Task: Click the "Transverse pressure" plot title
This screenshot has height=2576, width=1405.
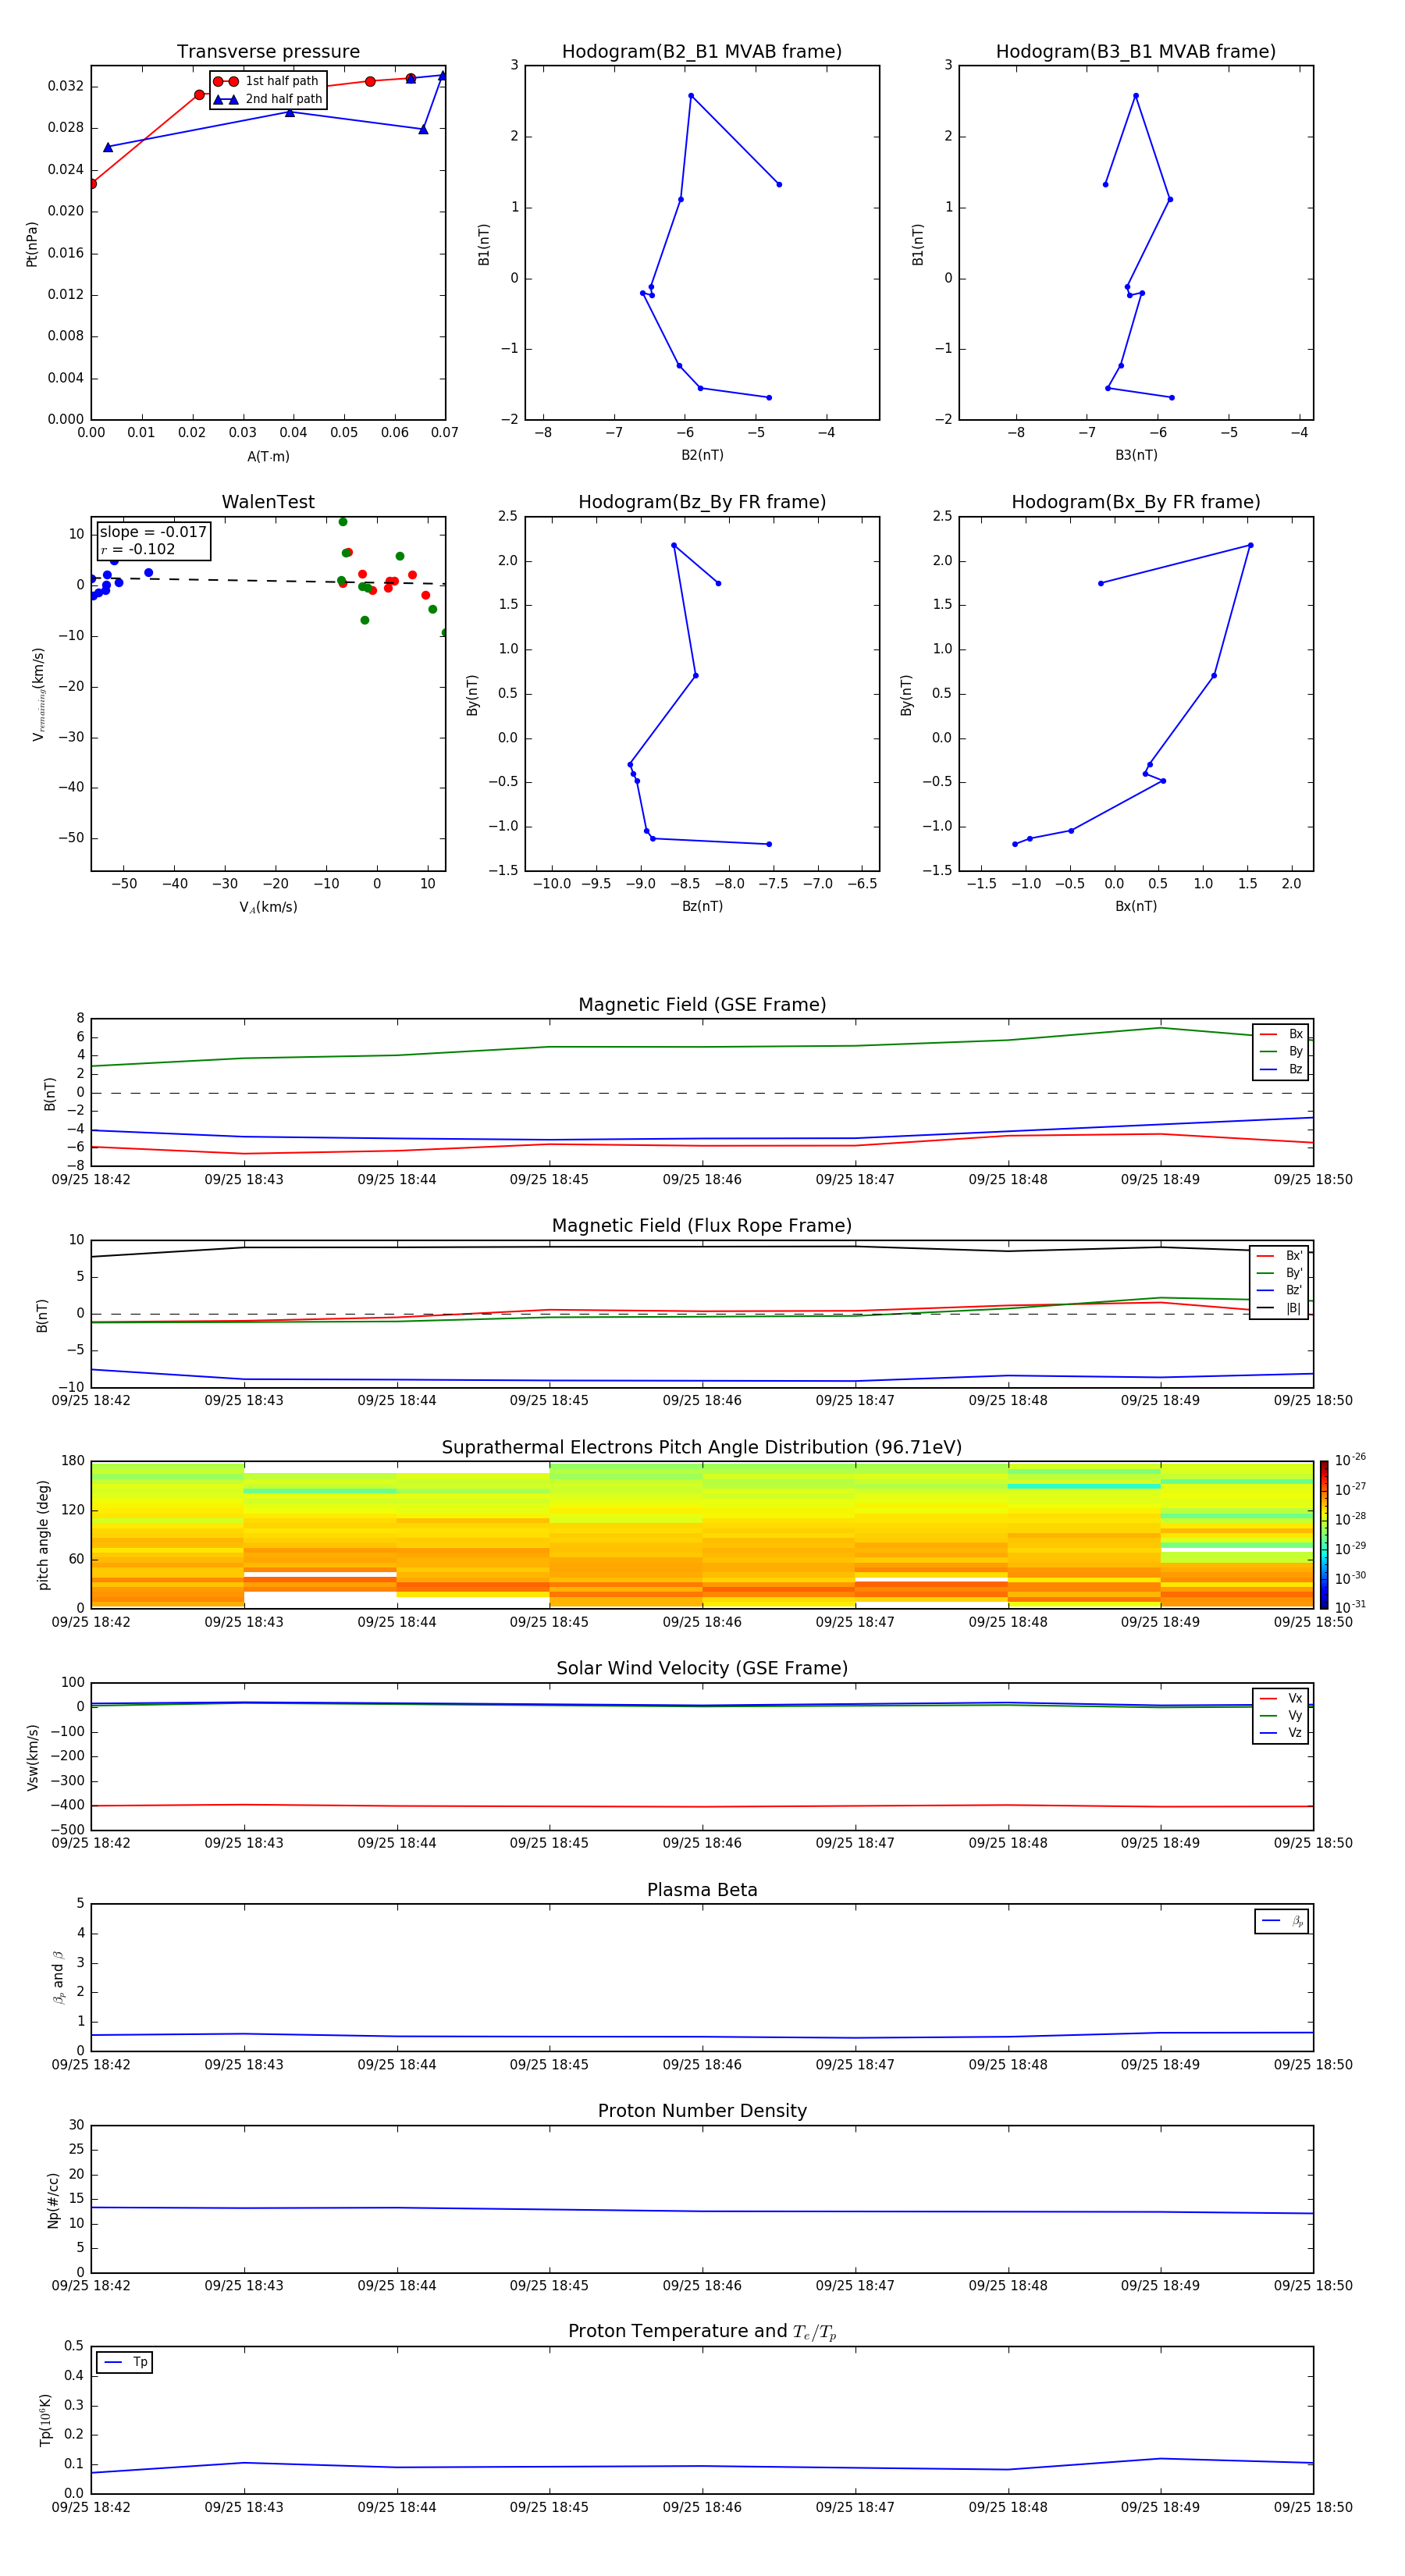Action: 268,51
